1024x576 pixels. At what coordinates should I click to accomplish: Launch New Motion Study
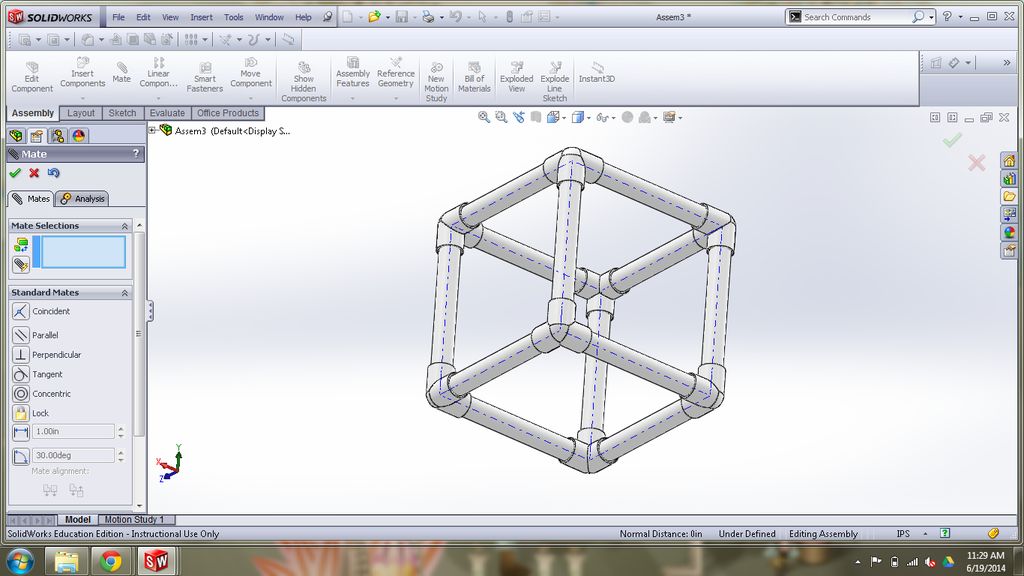pos(436,81)
